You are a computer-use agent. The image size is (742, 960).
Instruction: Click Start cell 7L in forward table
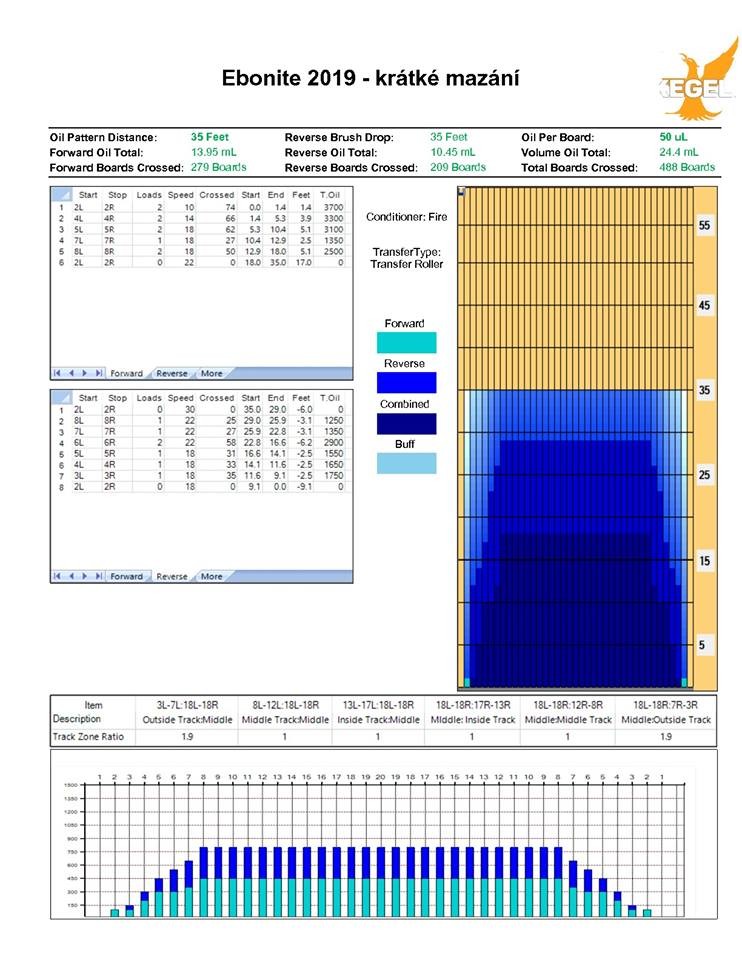(79, 241)
